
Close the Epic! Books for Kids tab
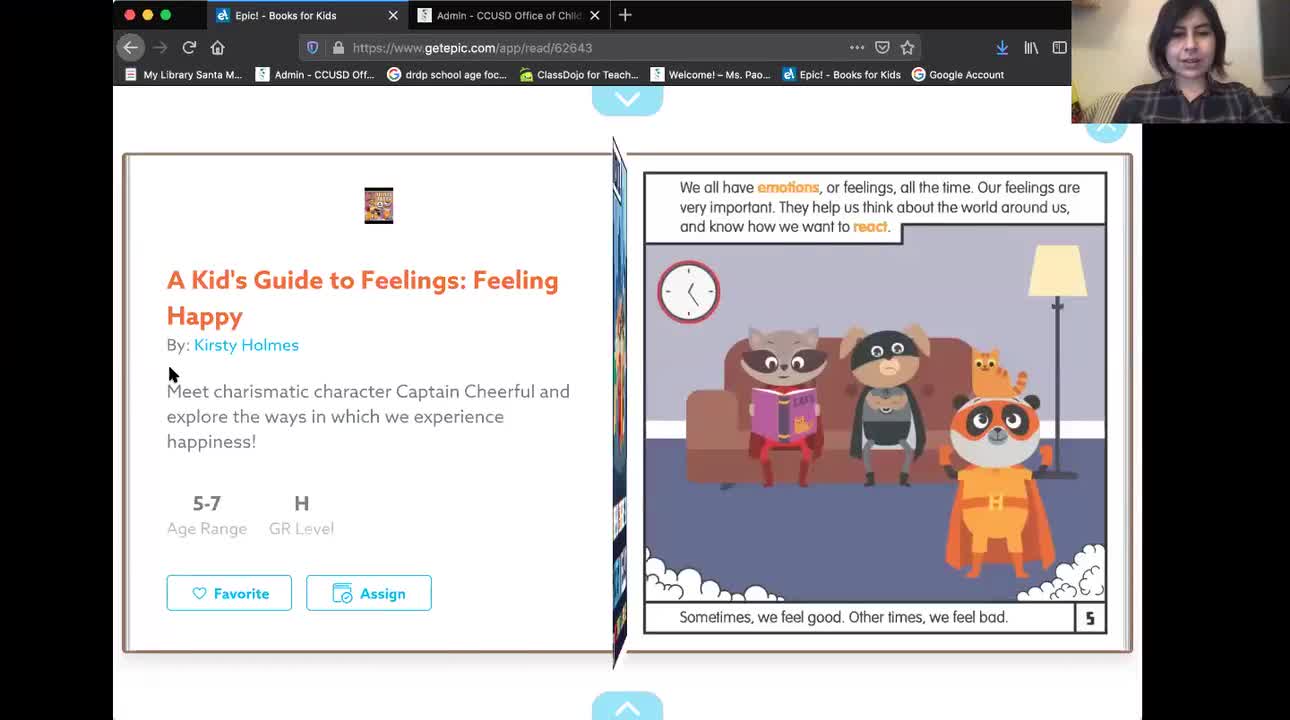pos(393,15)
